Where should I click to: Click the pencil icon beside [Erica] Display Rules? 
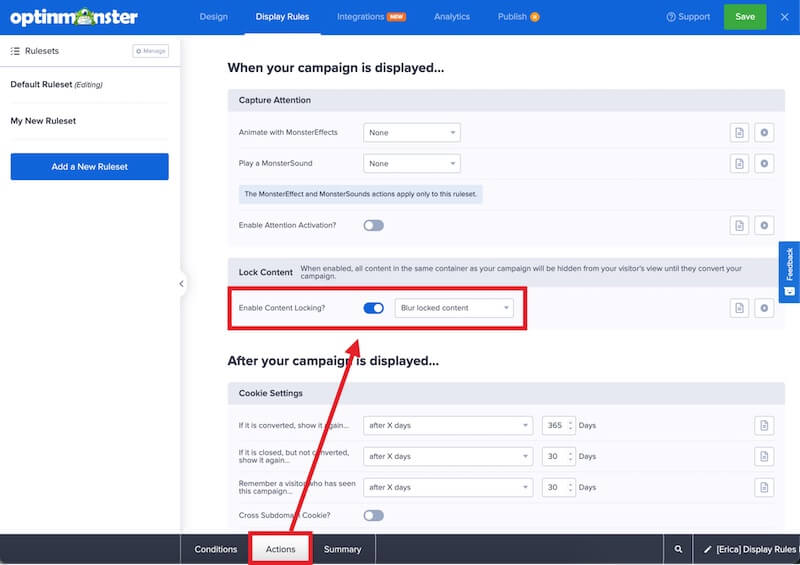pyautogui.click(x=707, y=550)
